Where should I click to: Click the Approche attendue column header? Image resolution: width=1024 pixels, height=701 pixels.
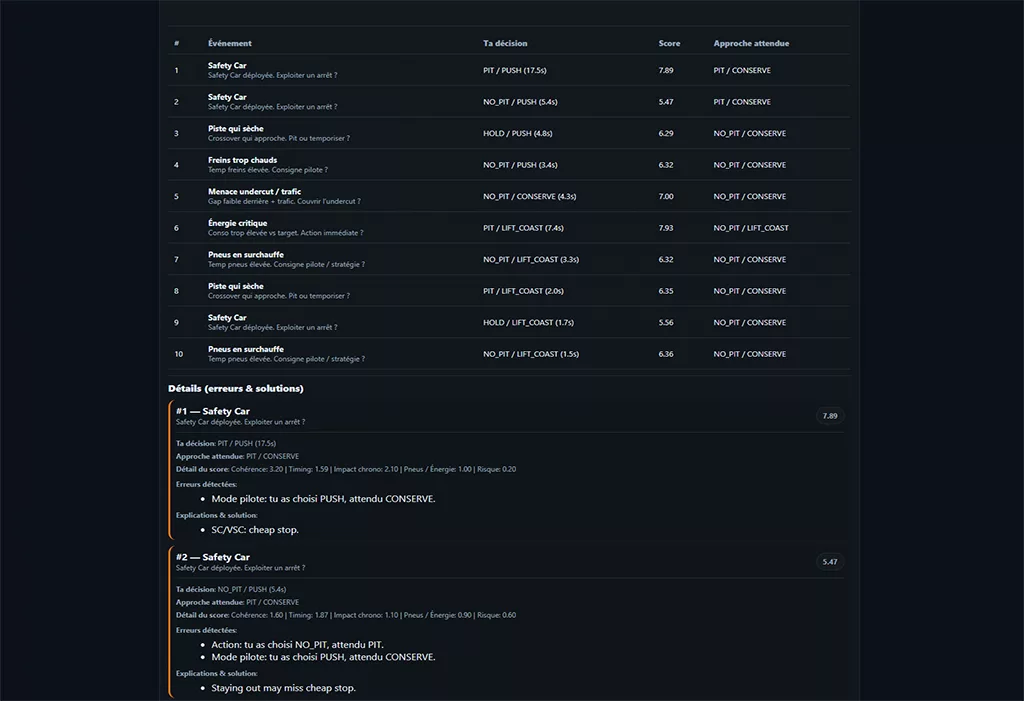pos(751,44)
